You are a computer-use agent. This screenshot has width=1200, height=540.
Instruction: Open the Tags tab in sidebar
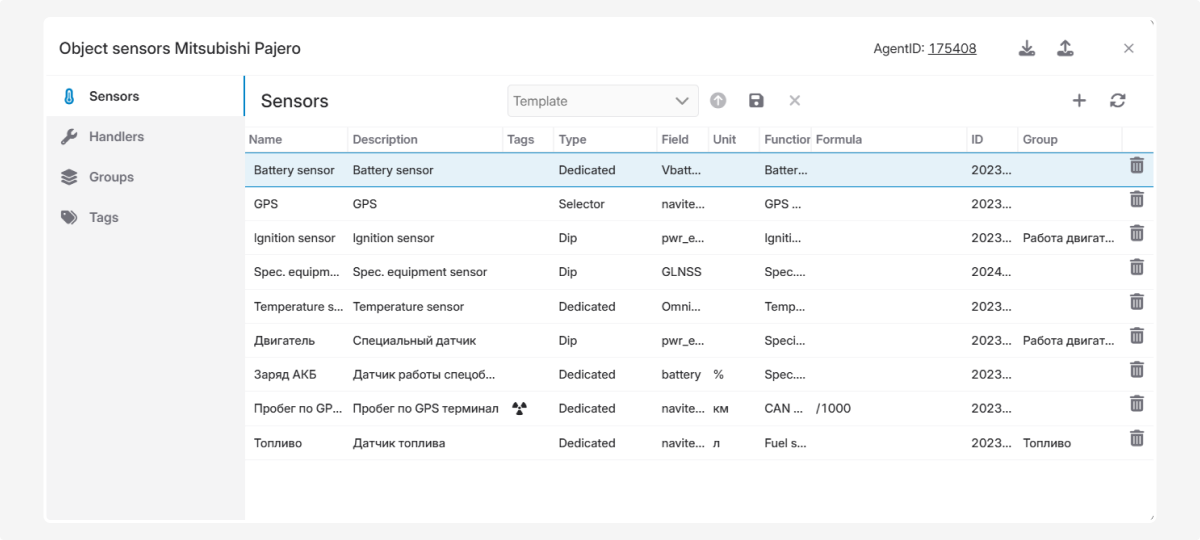tap(104, 217)
